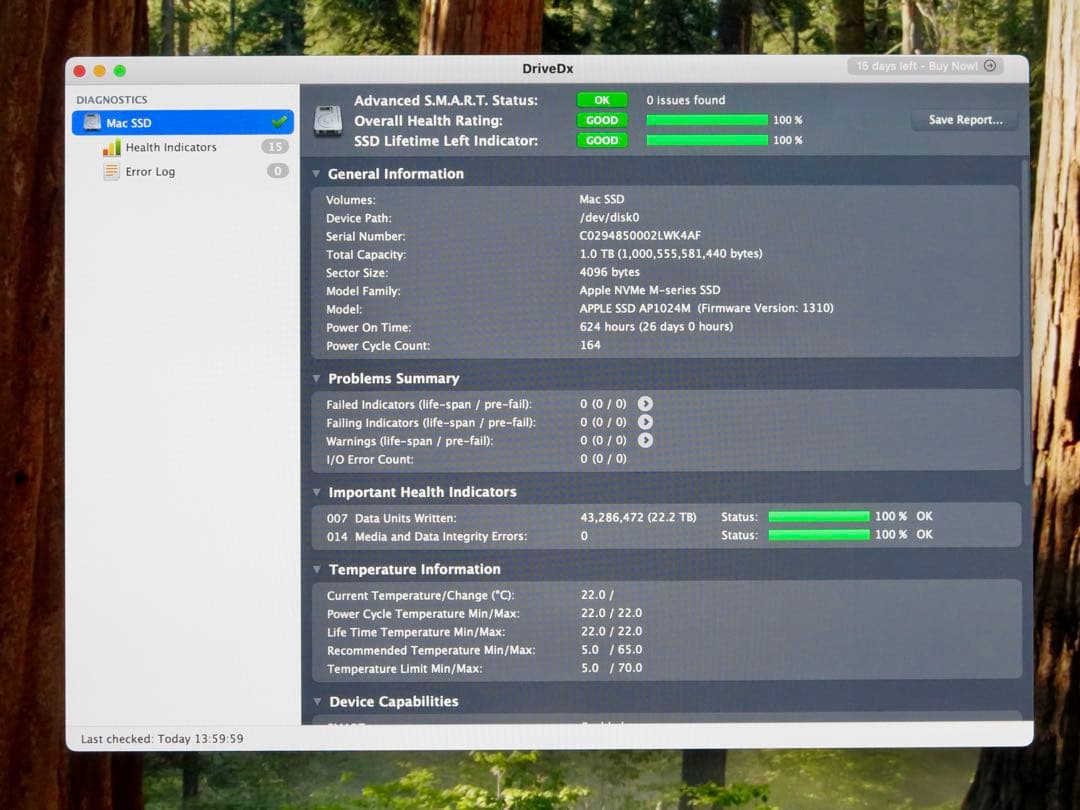View details arrow next to Warnings row
This screenshot has width=1080, height=810.
coord(645,440)
